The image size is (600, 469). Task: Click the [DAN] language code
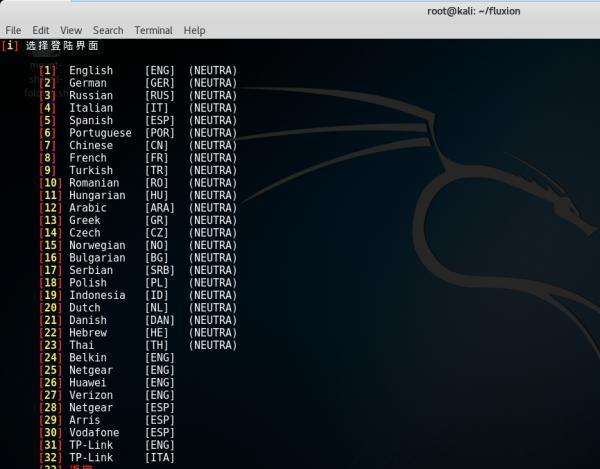coord(160,320)
